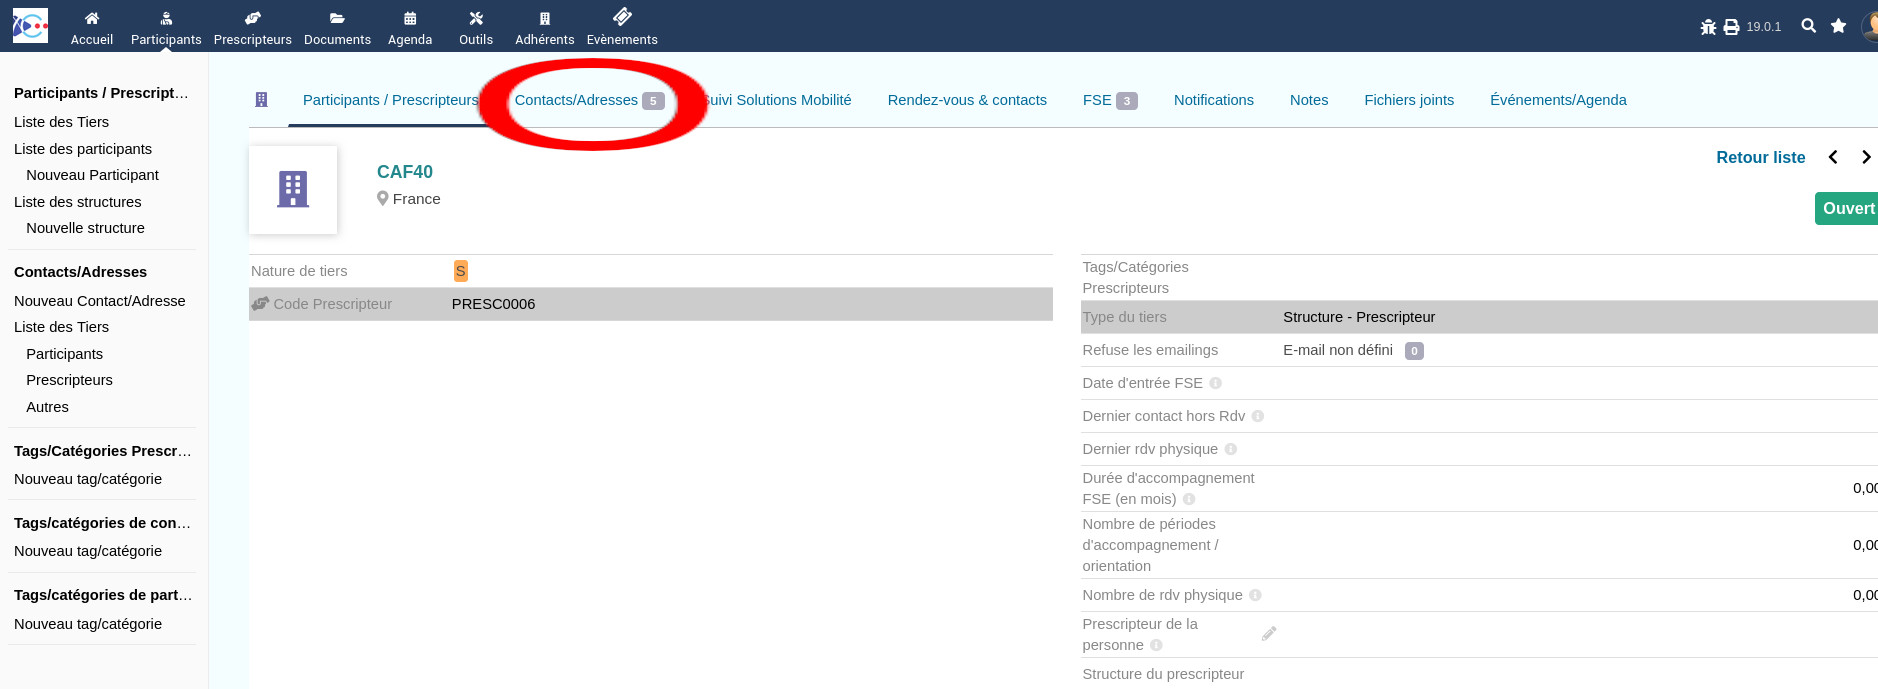Image resolution: width=1878 pixels, height=689 pixels.
Task: Edit Prescripteur de la personne pencil
Action: pyautogui.click(x=1269, y=634)
